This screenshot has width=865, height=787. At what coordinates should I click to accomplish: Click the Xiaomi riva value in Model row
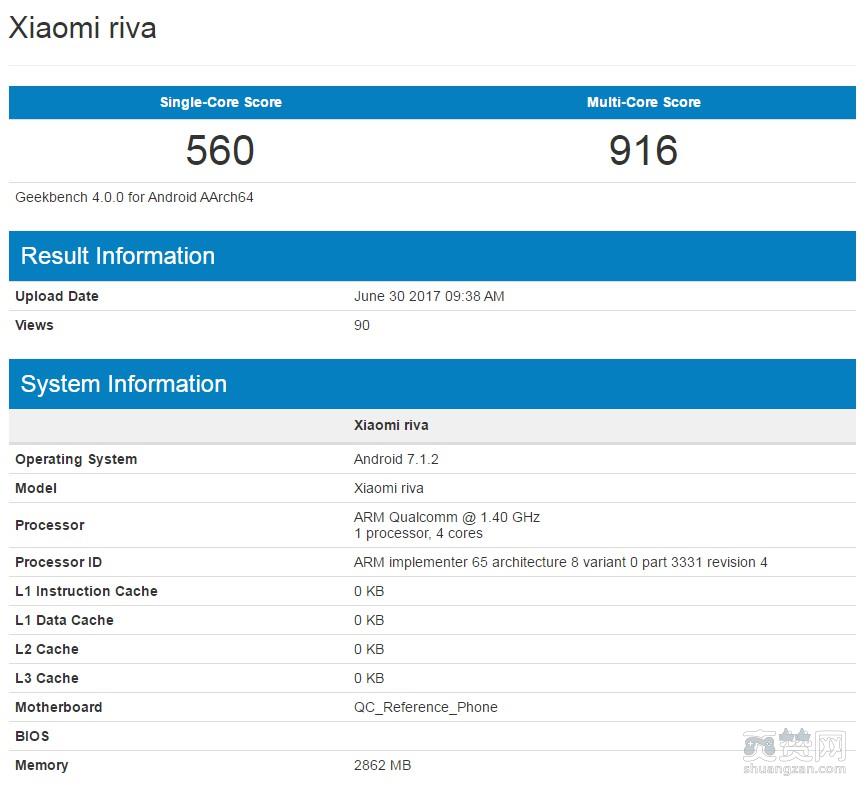(x=389, y=488)
